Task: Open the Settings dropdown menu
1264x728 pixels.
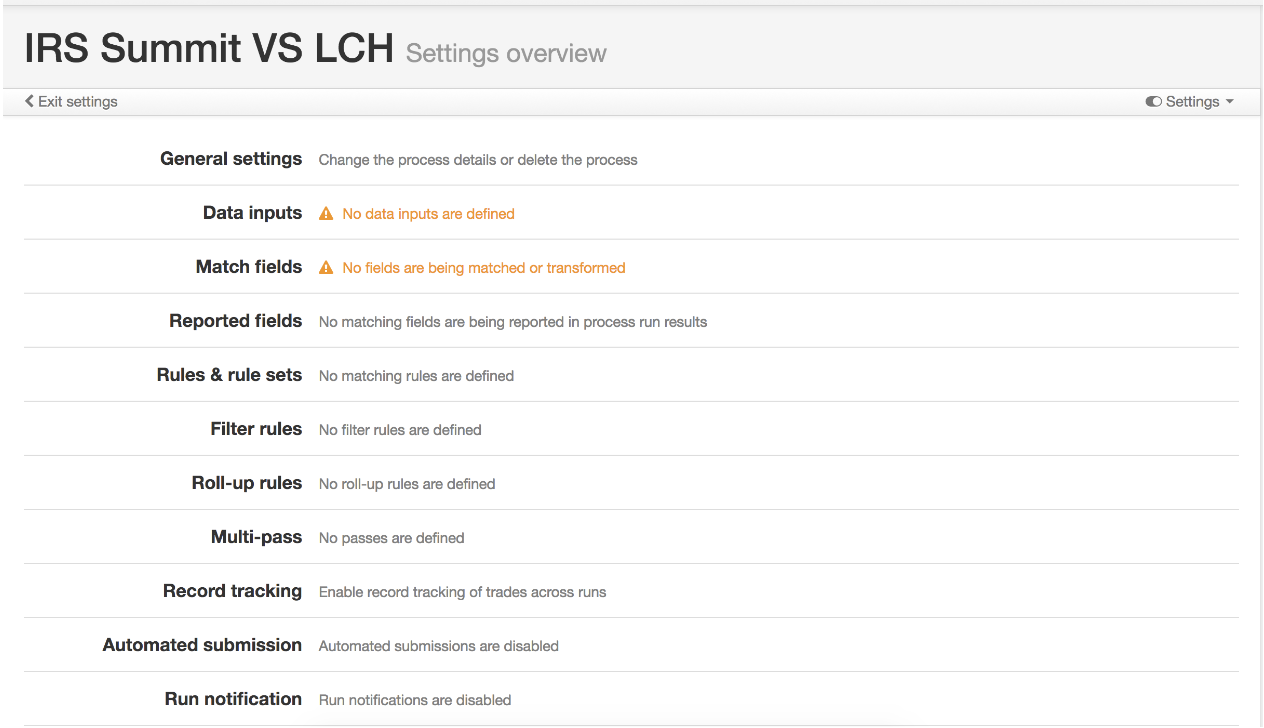Action: [x=1190, y=102]
